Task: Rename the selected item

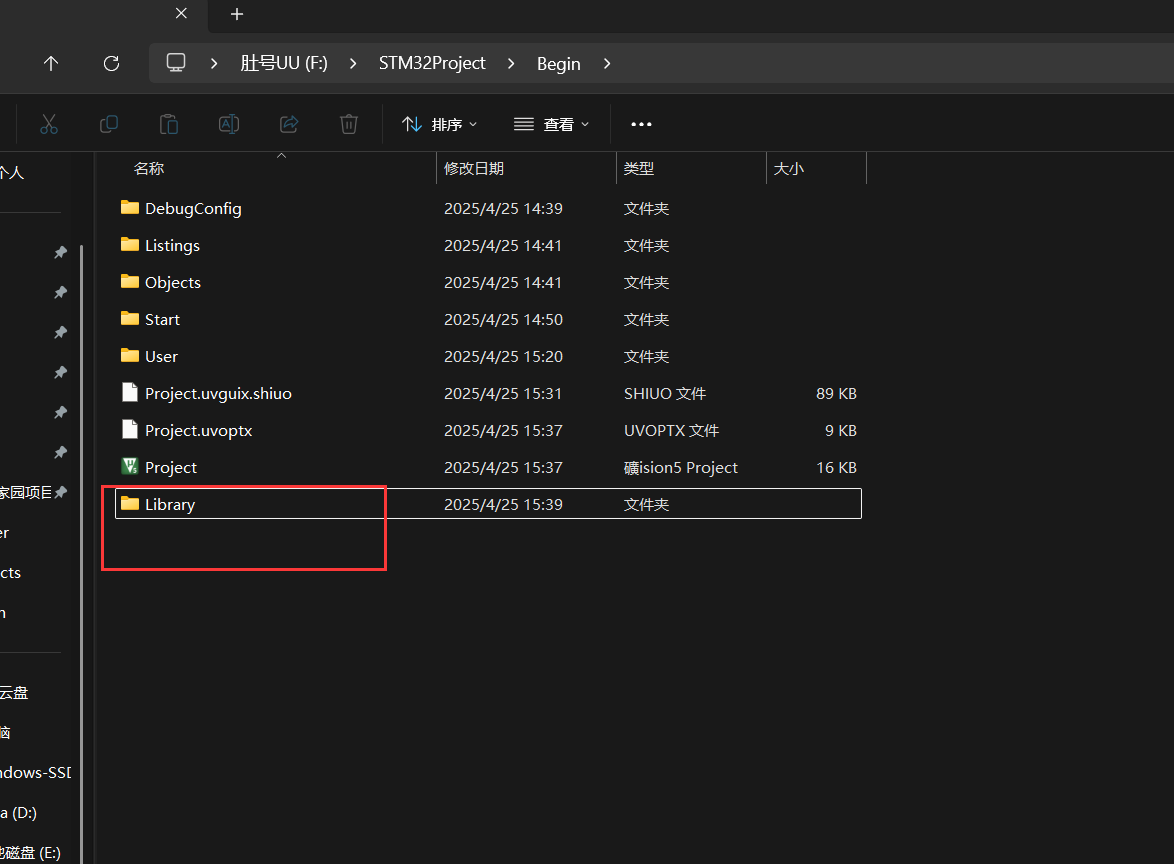Action: click(229, 124)
